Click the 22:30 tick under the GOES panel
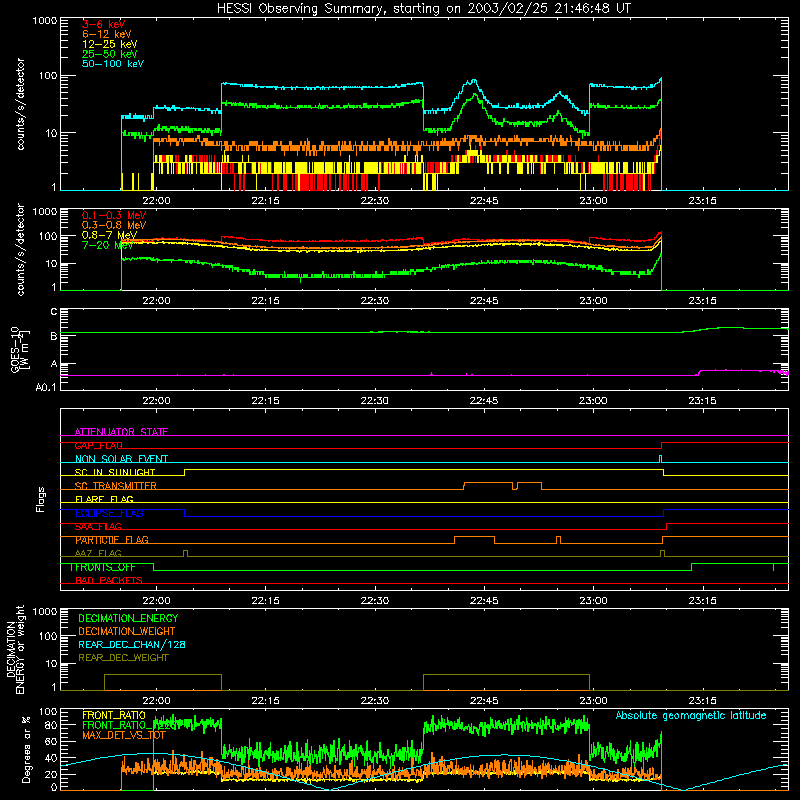800x800 pixels. coord(374,401)
